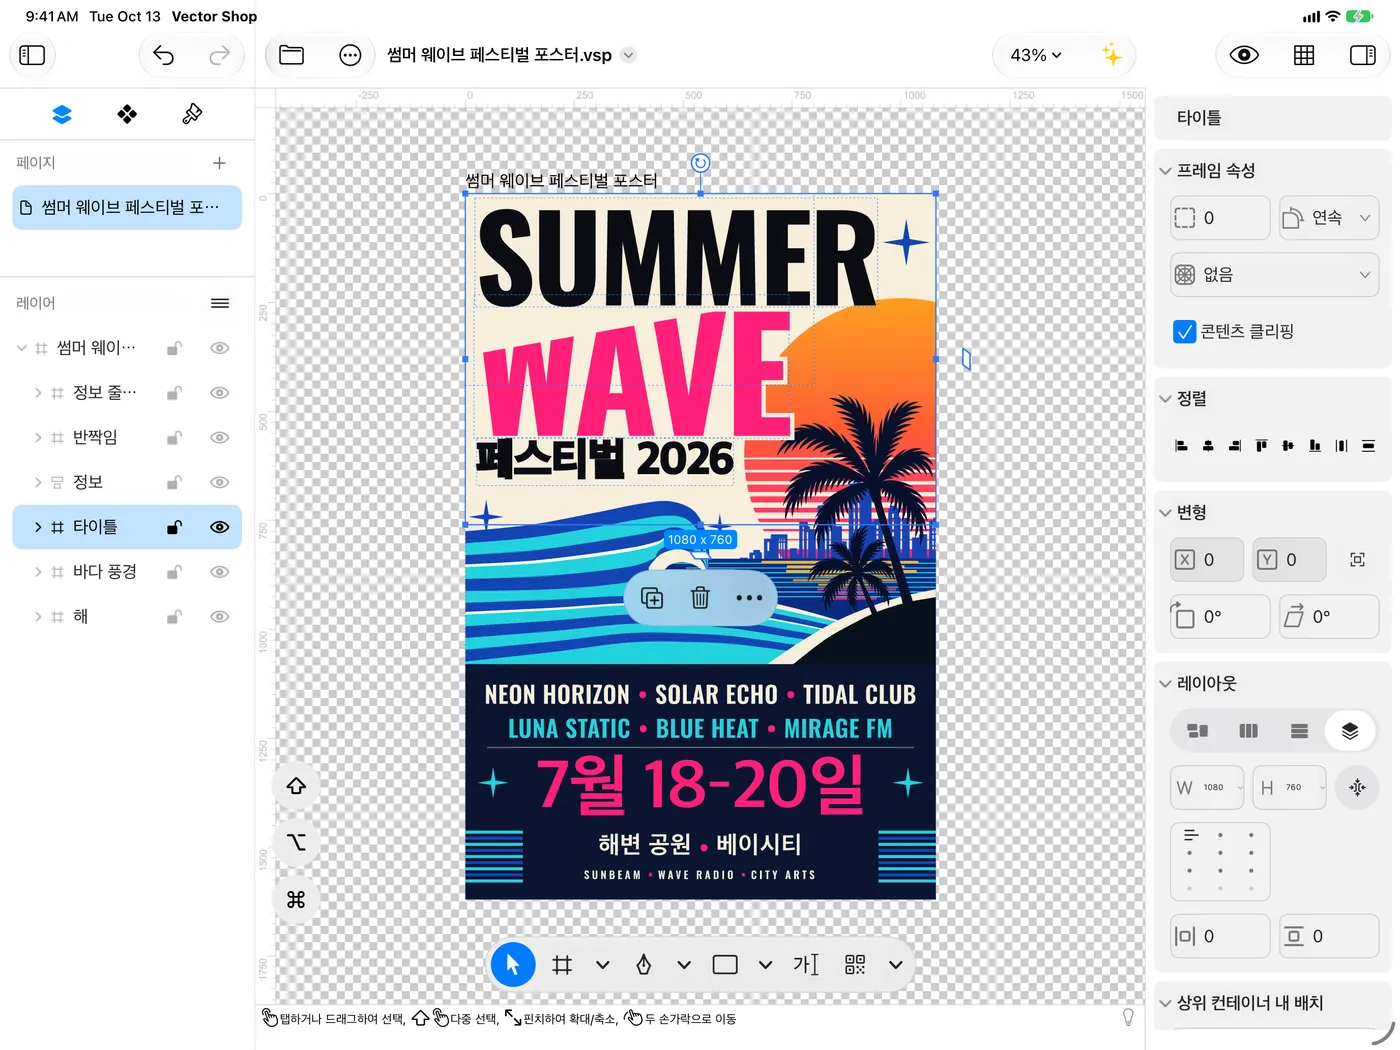Edit the X position field
Viewport: 1400px width, 1050px height.
point(1207,560)
